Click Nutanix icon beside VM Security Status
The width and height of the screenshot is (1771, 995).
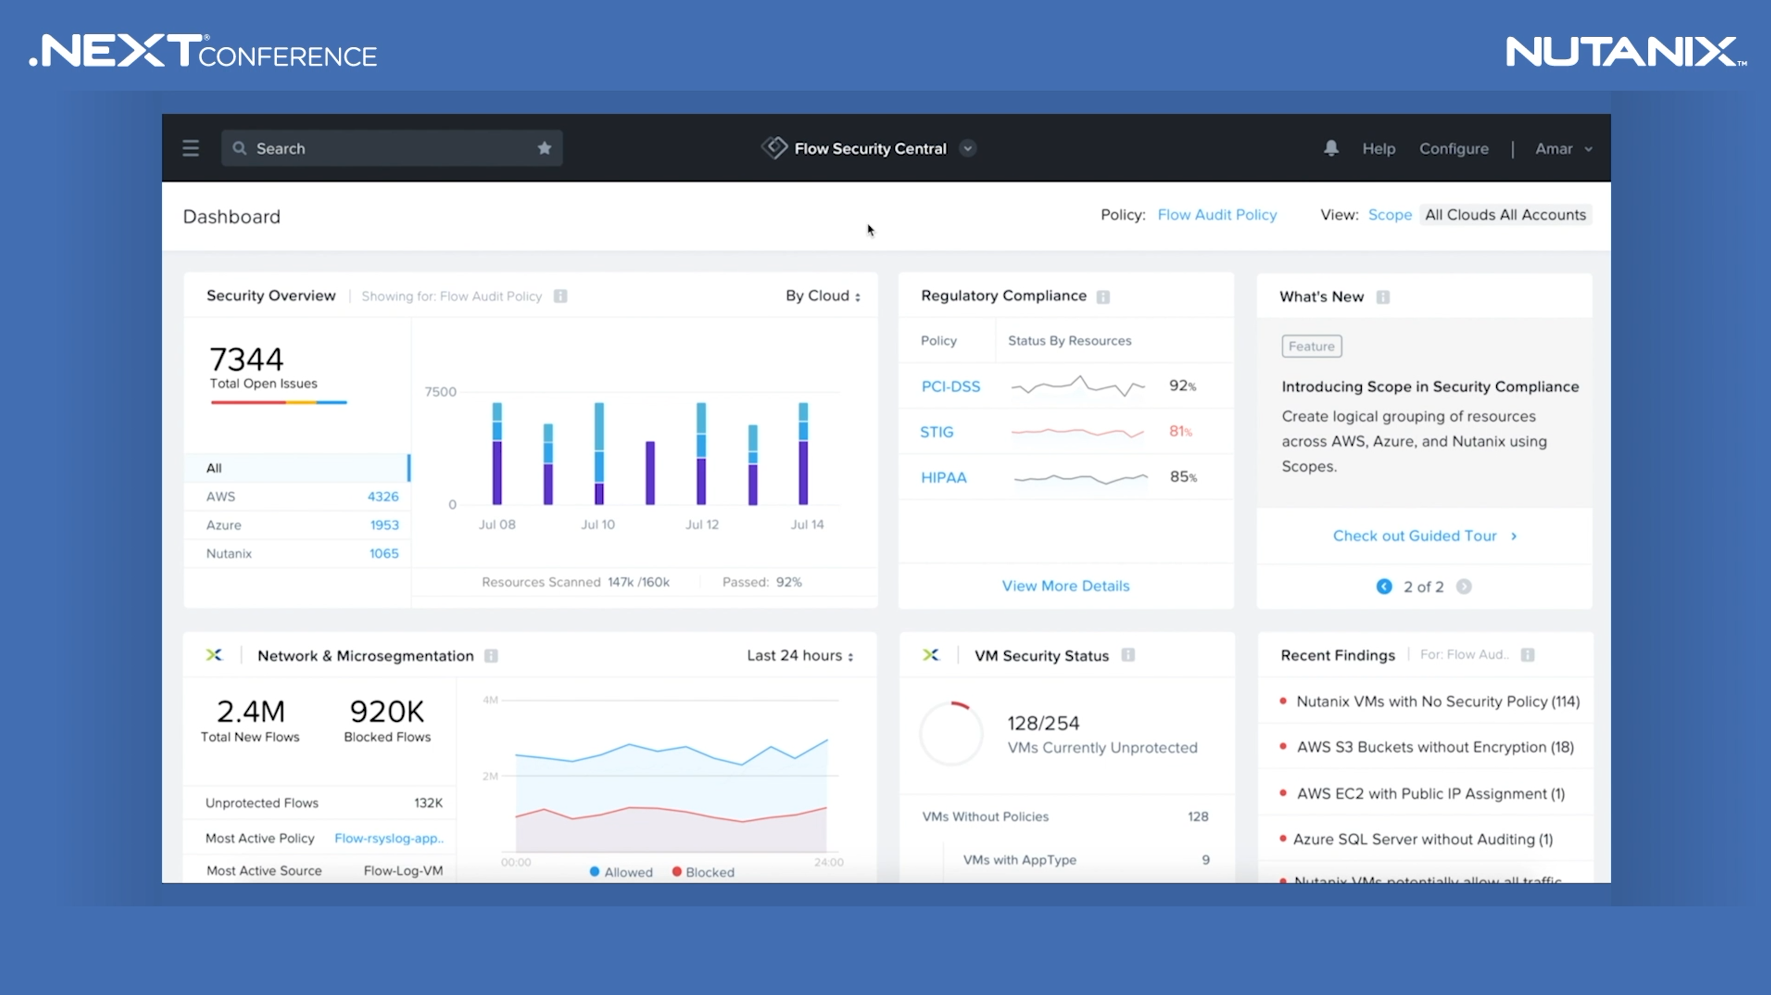pos(931,655)
